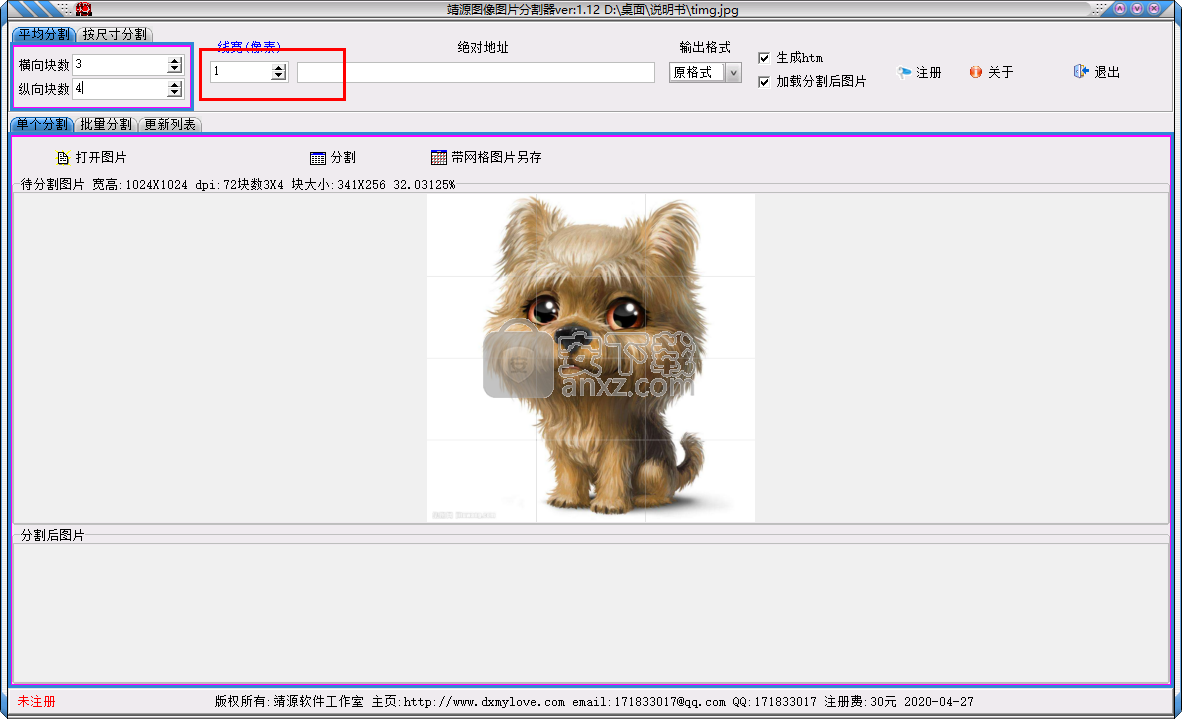The image size is (1182, 719).
Task: Click the title bar minimize-up round button
Action: (1120, 9)
